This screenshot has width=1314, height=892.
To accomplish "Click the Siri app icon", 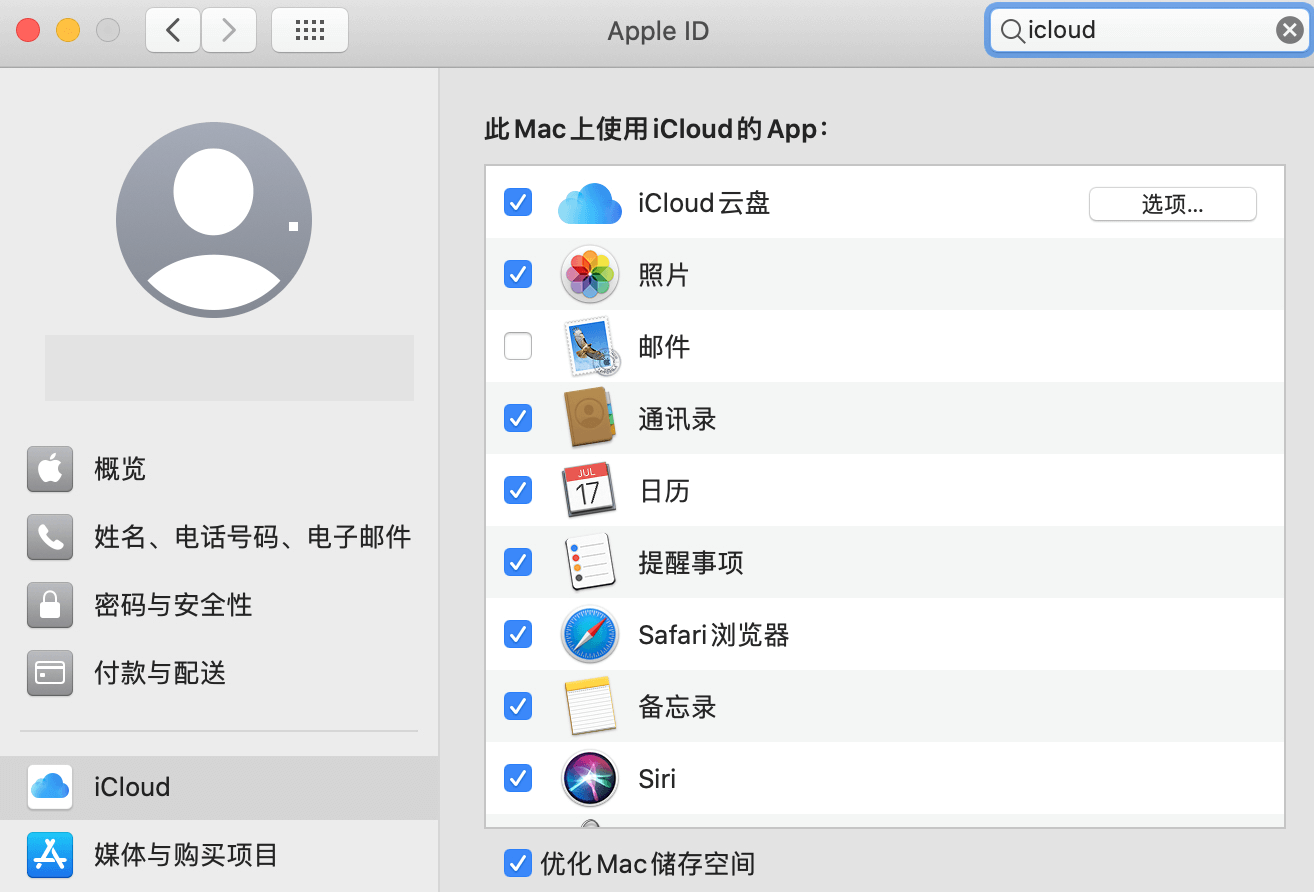I will click(x=590, y=778).
